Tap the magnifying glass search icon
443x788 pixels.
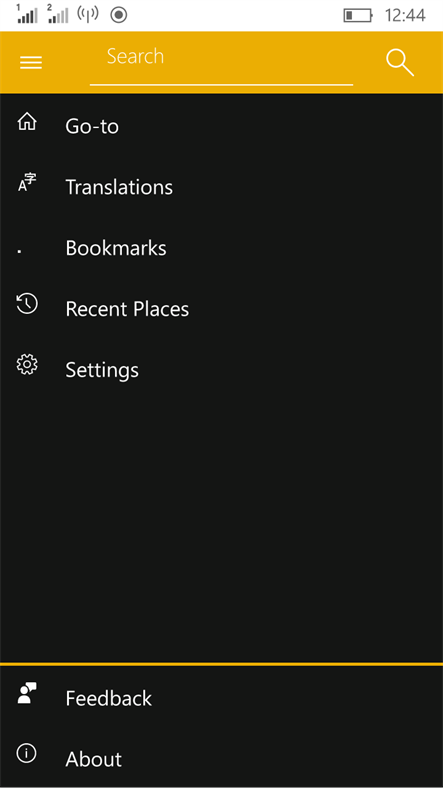tap(400, 63)
